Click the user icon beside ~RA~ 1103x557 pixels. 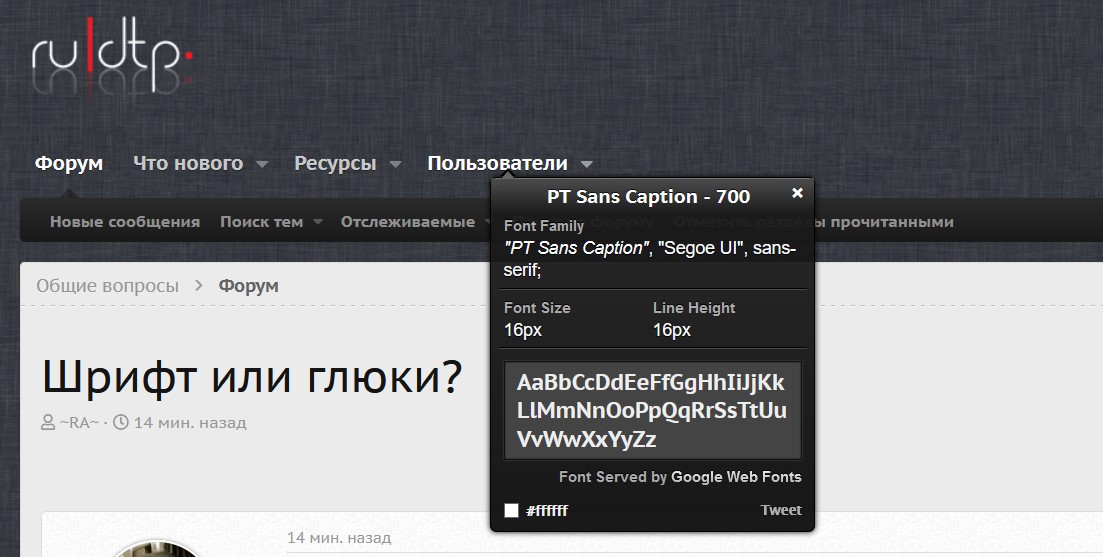tap(48, 423)
